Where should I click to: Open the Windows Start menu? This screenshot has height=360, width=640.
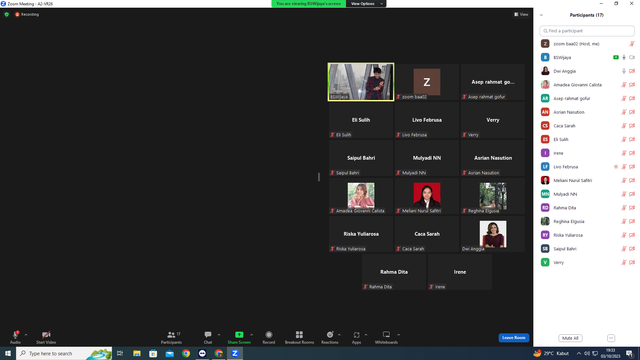click(x=8, y=353)
